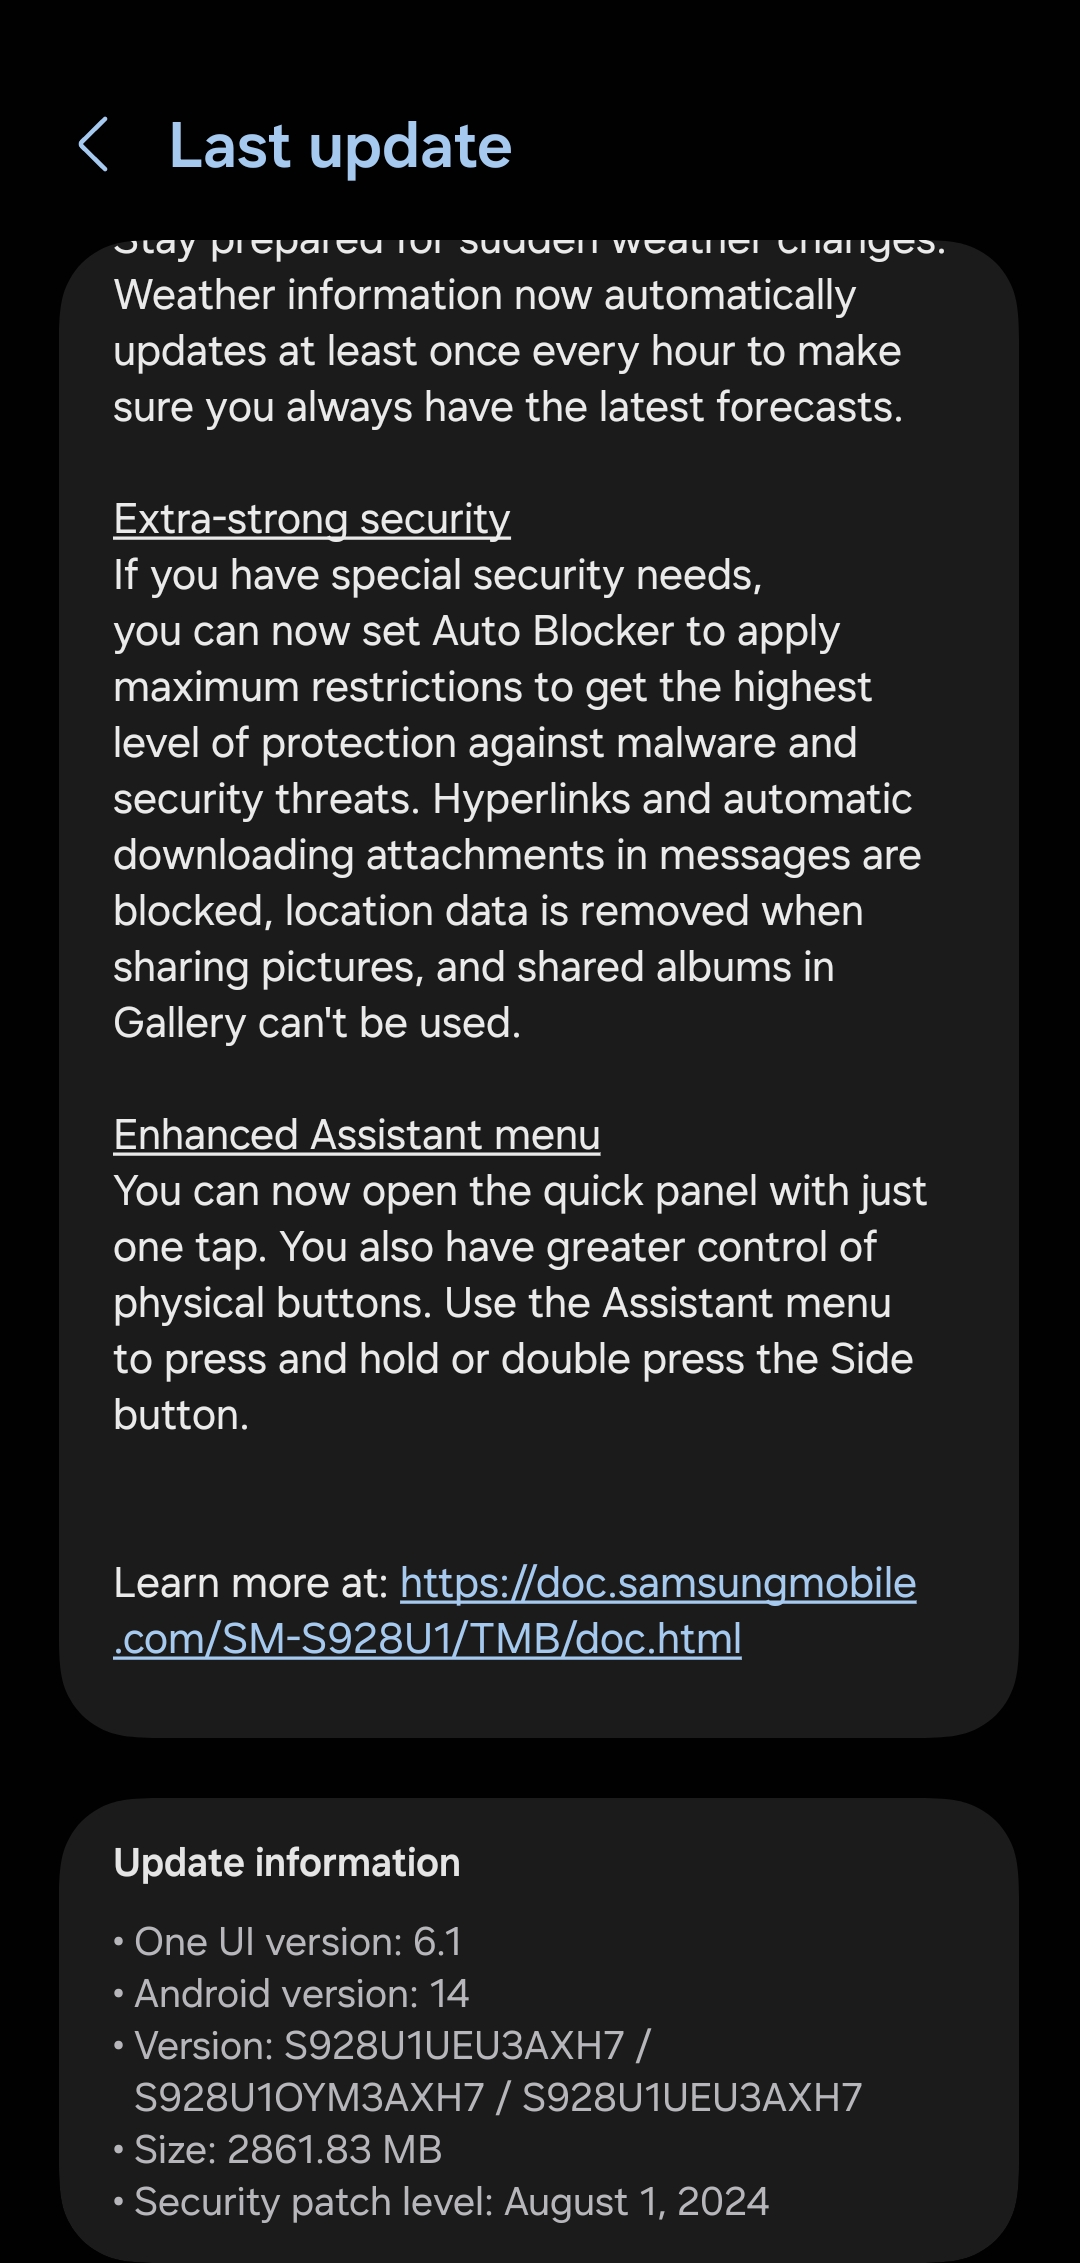The image size is (1080, 2263).
Task: Select the Enhanced Assistant menu heading
Action: point(357,1135)
